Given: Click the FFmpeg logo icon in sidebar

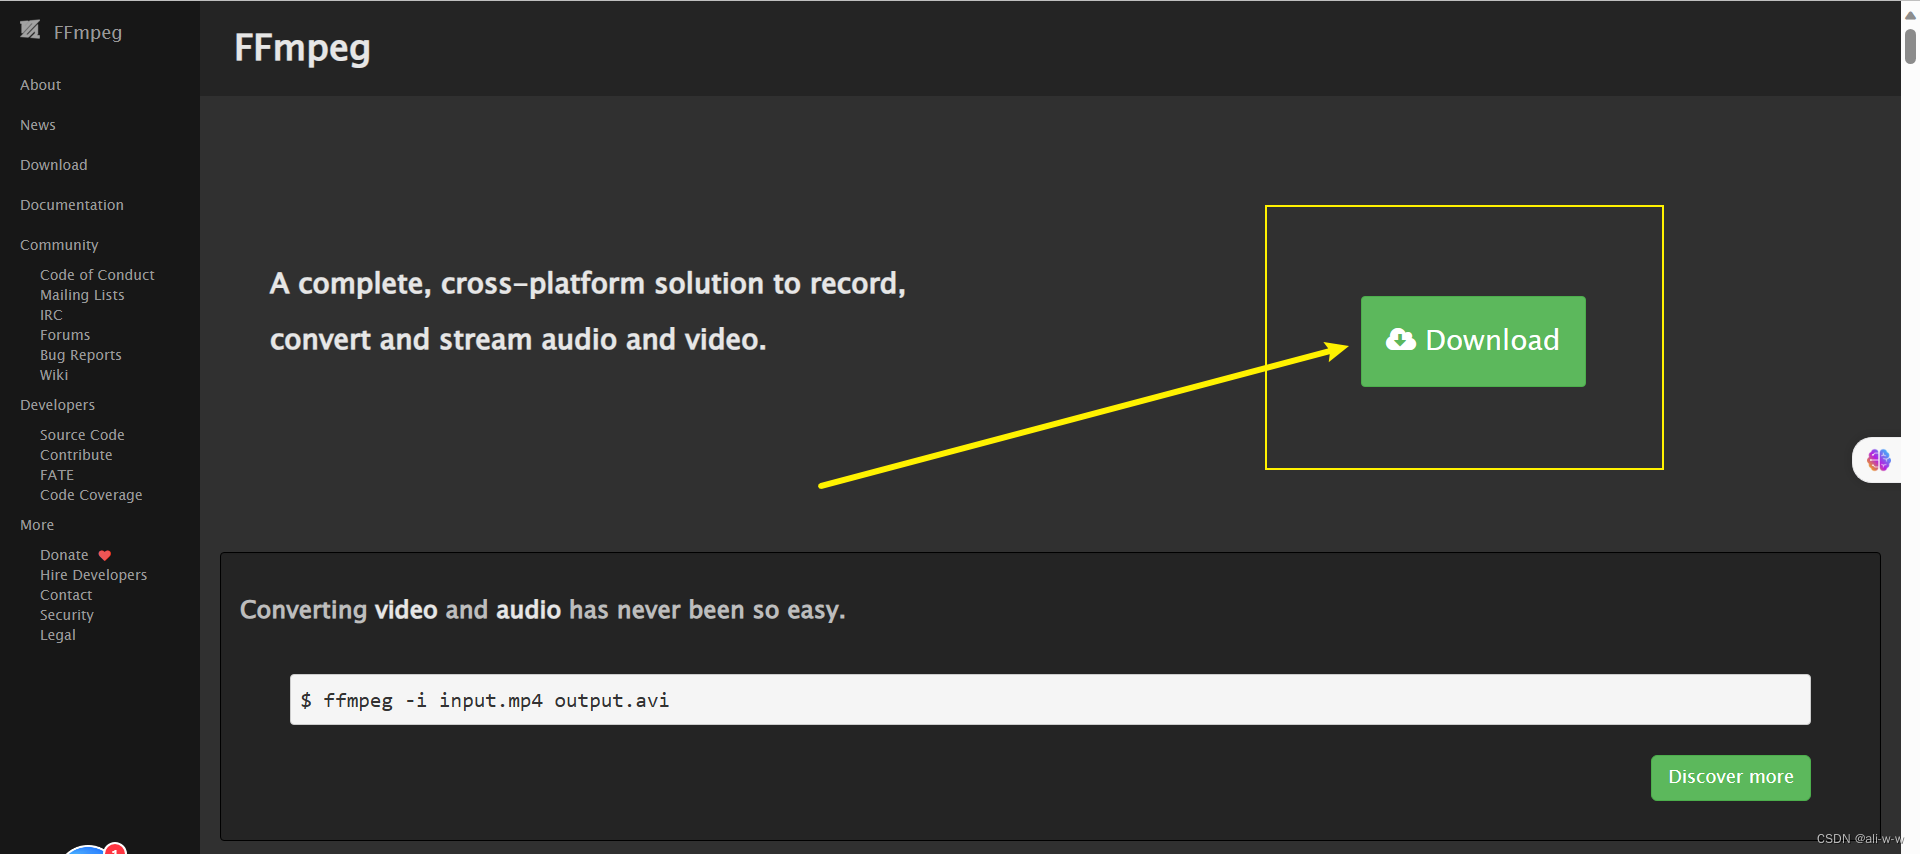Looking at the screenshot, I should pyautogui.click(x=30, y=30).
